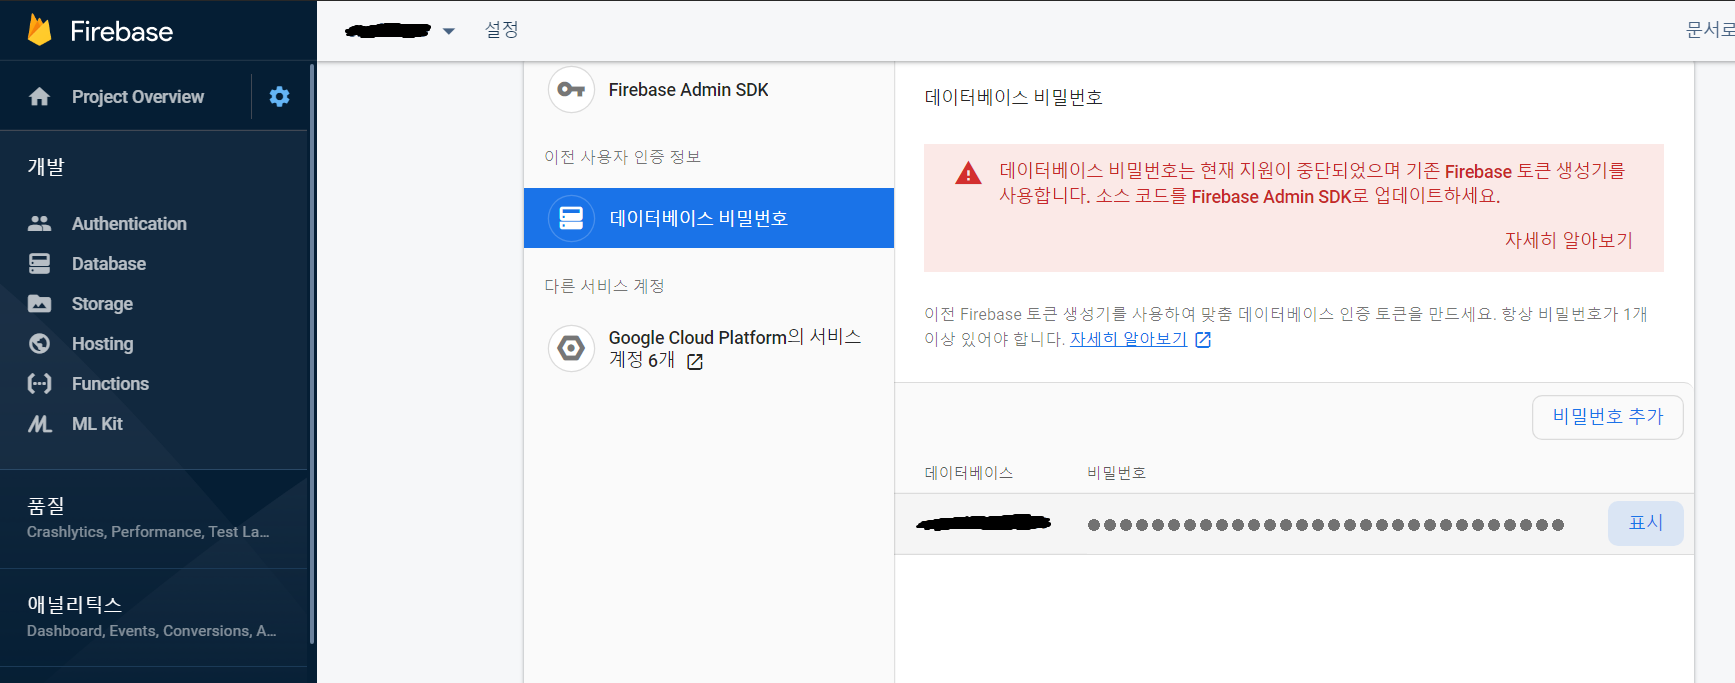
Task: Click red 자세히 알아보기 link in warning
Action: (x=1568, y=240)
